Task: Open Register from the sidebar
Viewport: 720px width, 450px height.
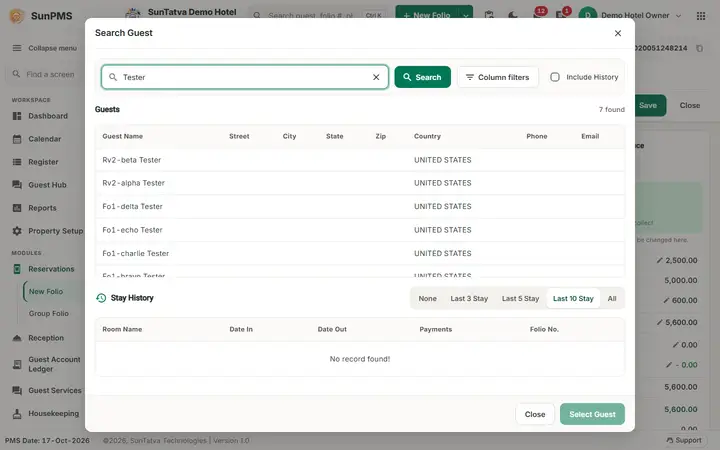Action: pos(43,162)
